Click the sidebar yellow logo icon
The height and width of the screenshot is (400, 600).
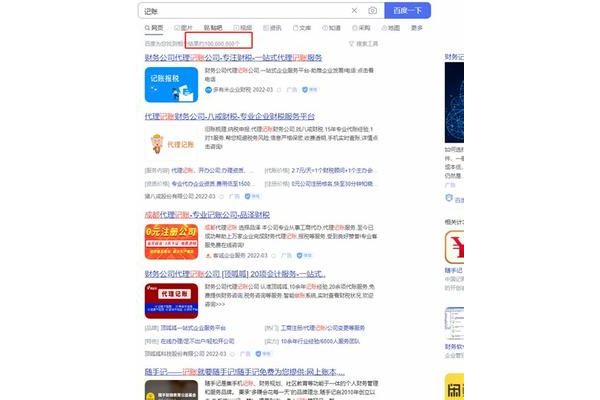[x=454, y=387]
